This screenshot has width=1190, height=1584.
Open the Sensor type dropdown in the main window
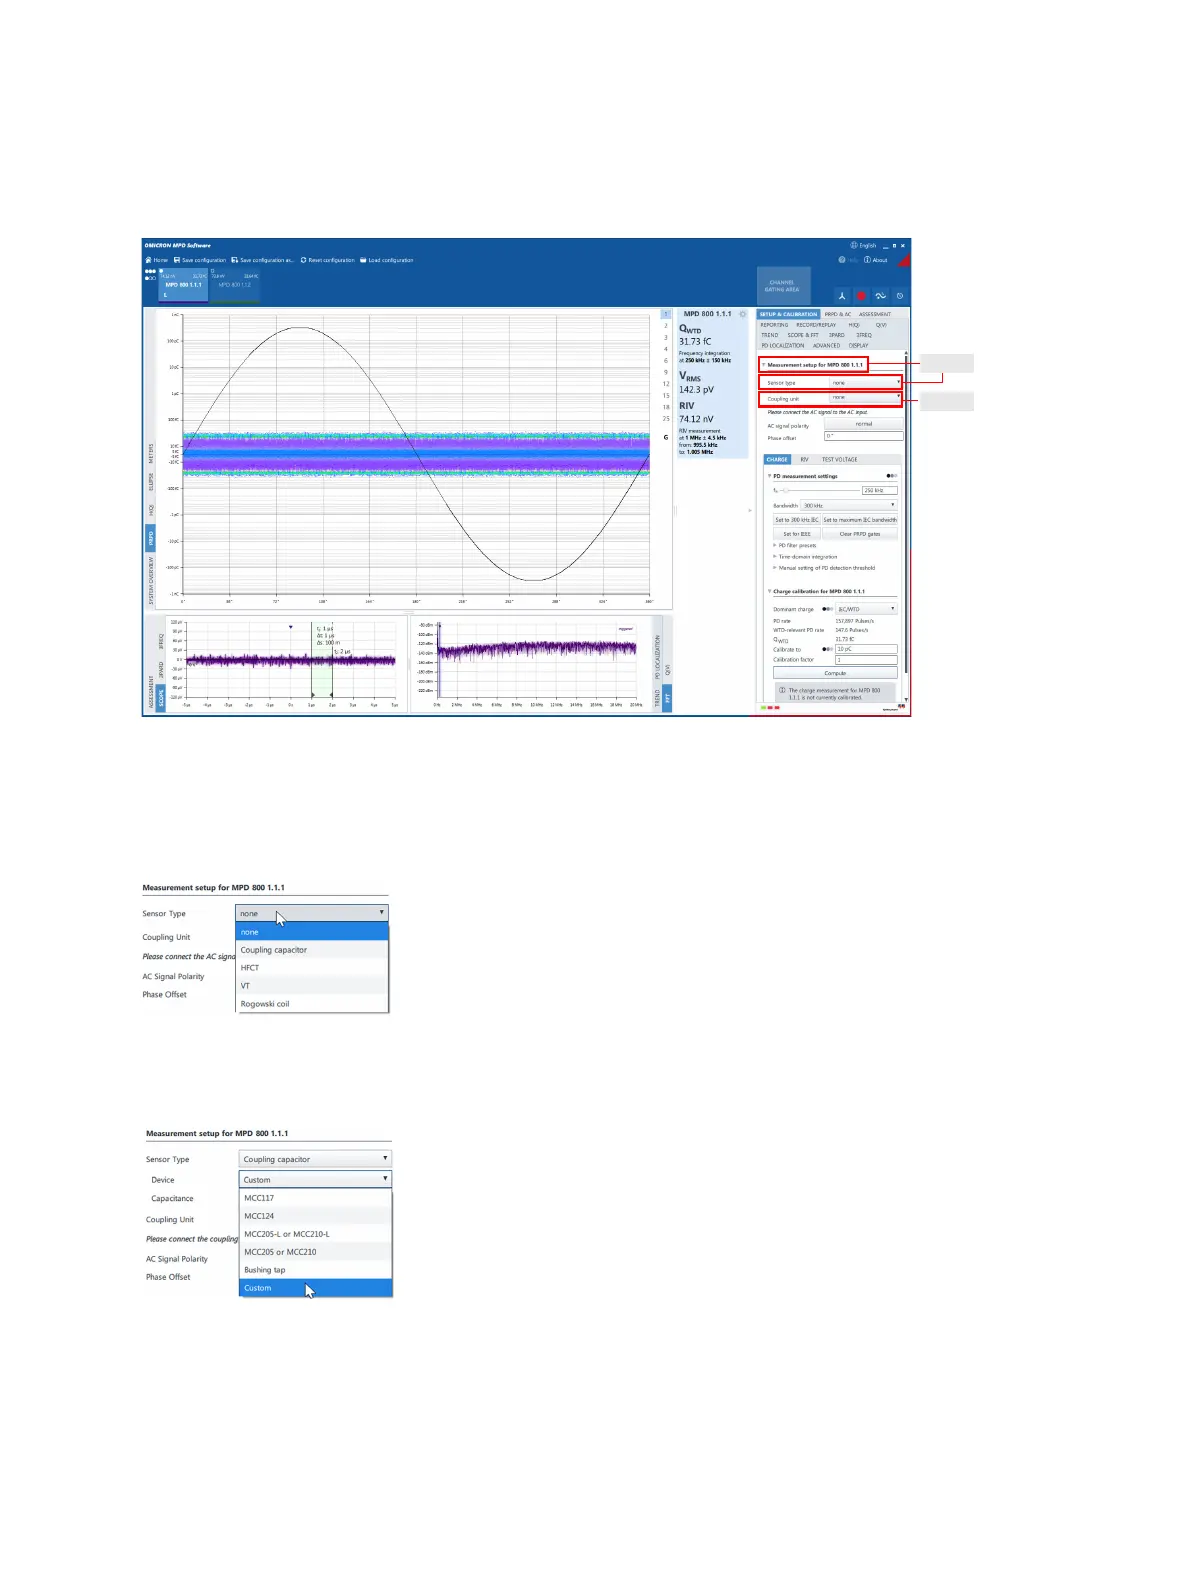(865, 383)
